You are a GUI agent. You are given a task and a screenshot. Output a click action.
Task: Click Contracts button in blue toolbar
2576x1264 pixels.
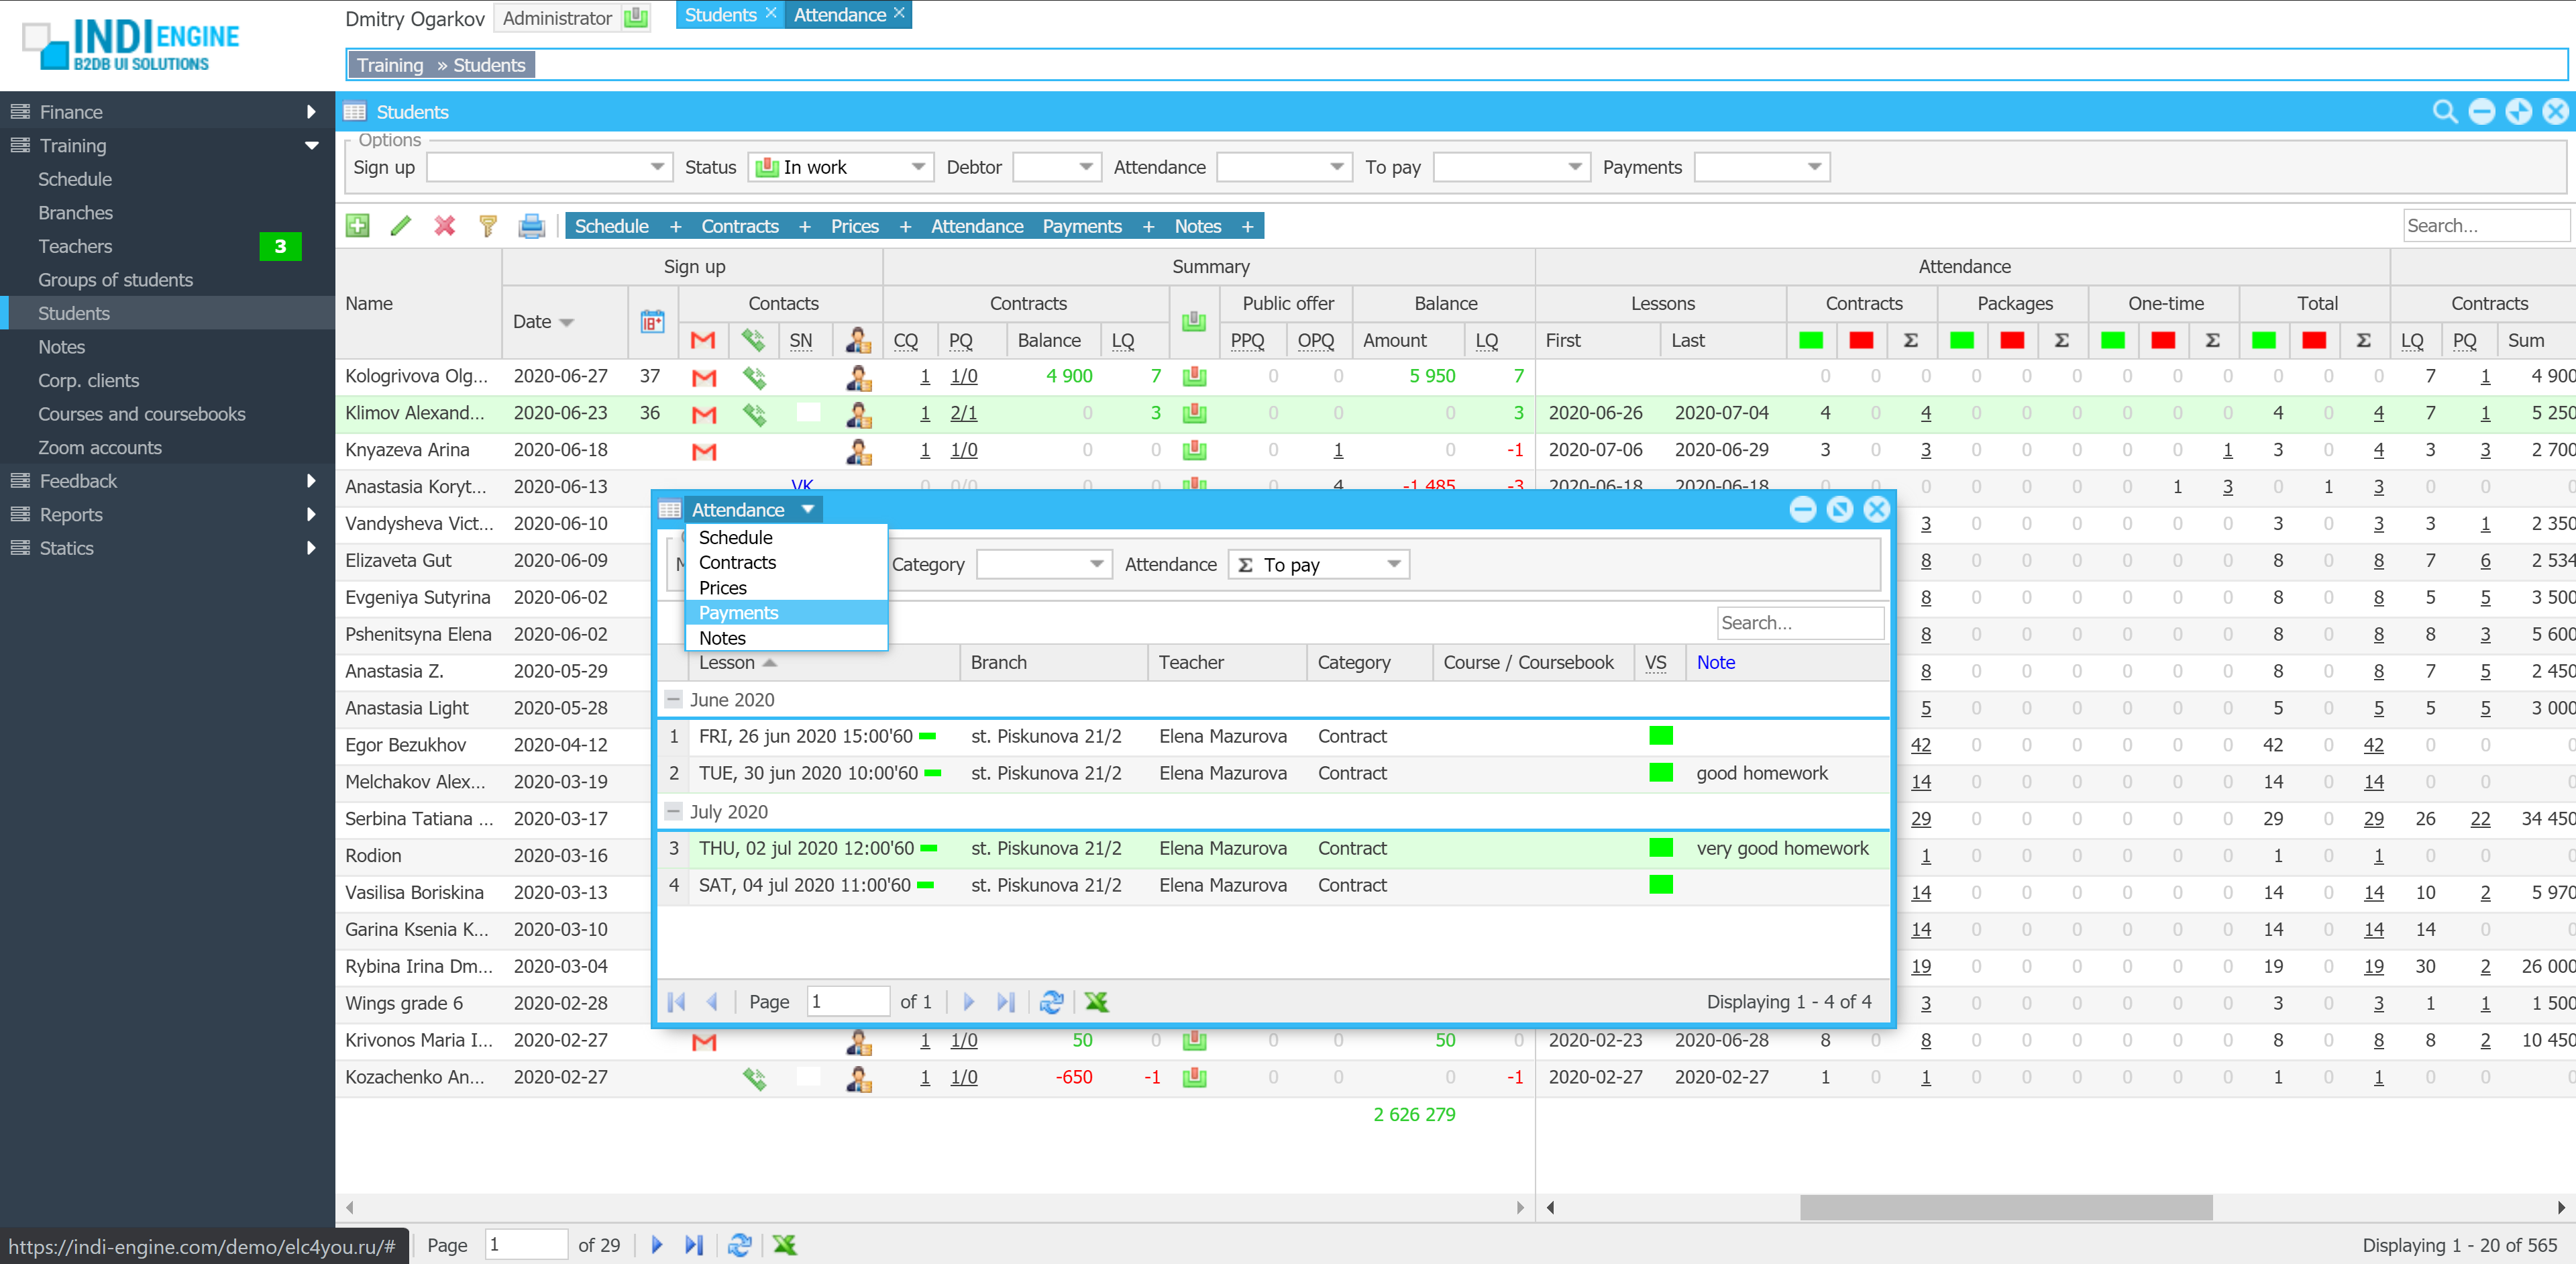(739, 226)
